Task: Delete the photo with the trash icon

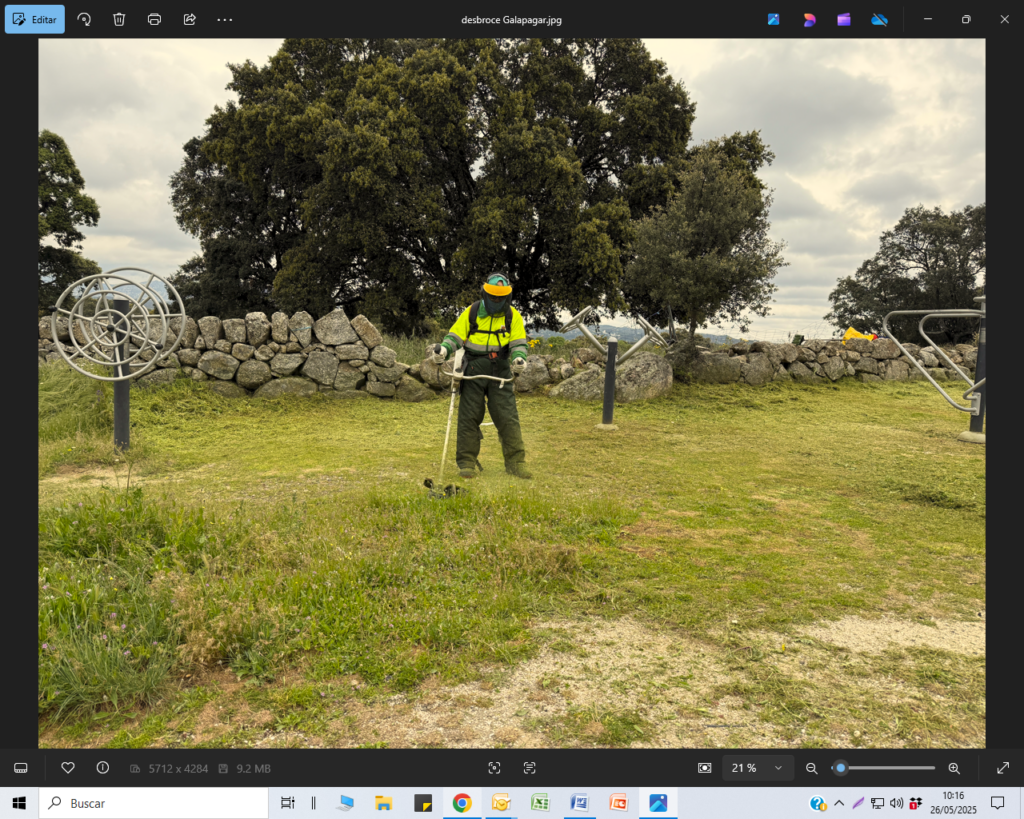Action: pos(119,20)
